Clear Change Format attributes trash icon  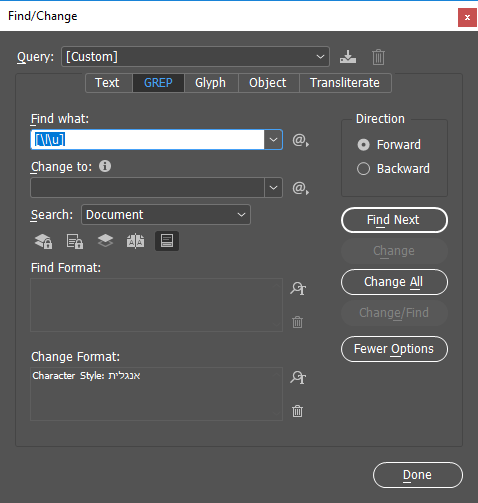[297, 411]
